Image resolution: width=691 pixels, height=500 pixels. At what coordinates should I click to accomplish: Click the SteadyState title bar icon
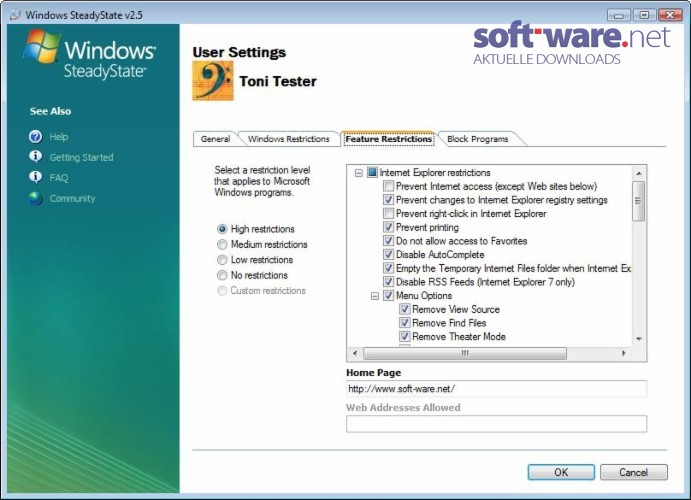click(15, 15)
